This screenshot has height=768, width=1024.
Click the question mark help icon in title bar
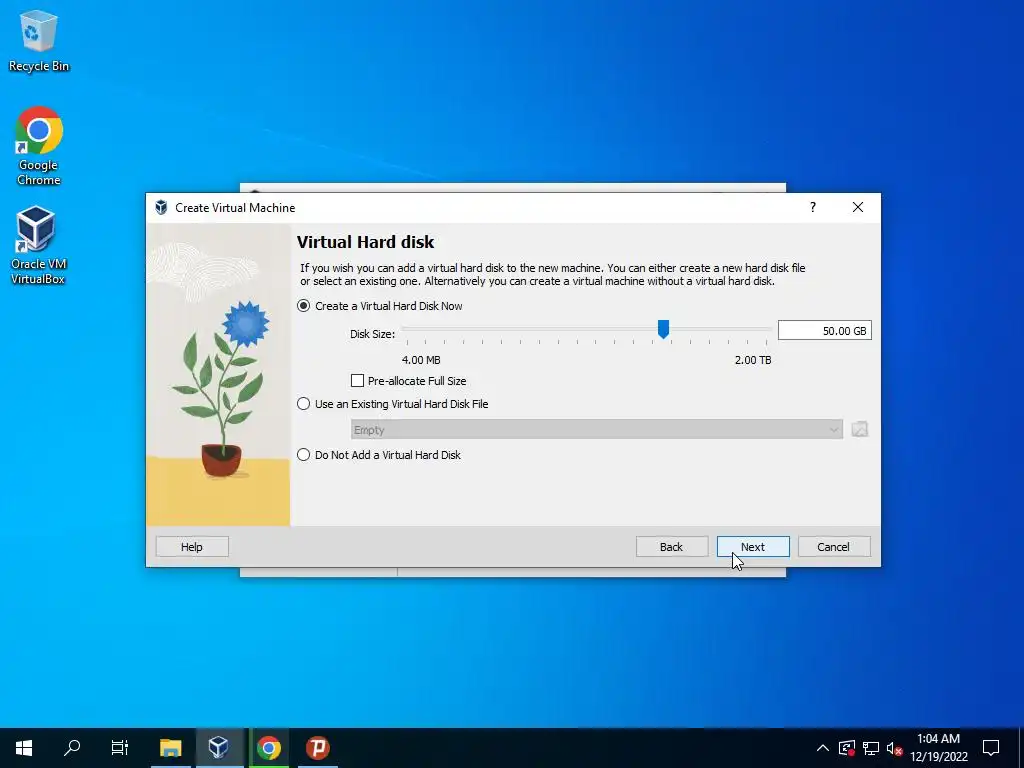[x=812, y=208]
